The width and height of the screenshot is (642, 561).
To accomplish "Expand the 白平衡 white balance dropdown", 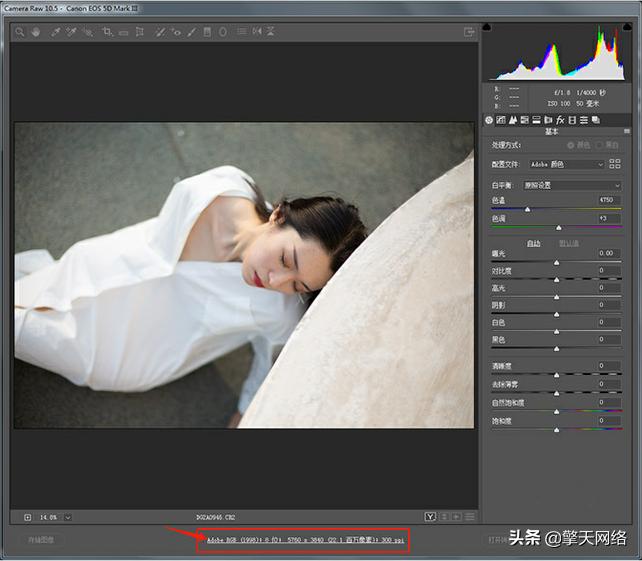I will click(571, 185).
